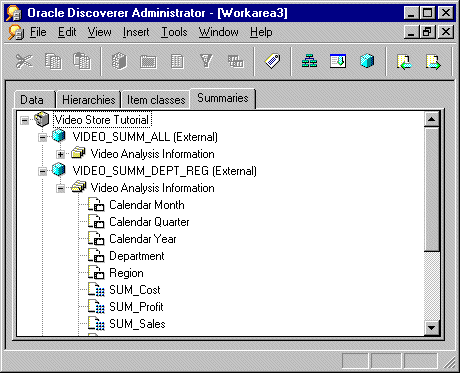Click the VIDEO_SUMM_ALL summary cube icon
This screenshot has width=460, height=373.
(59, 136)
